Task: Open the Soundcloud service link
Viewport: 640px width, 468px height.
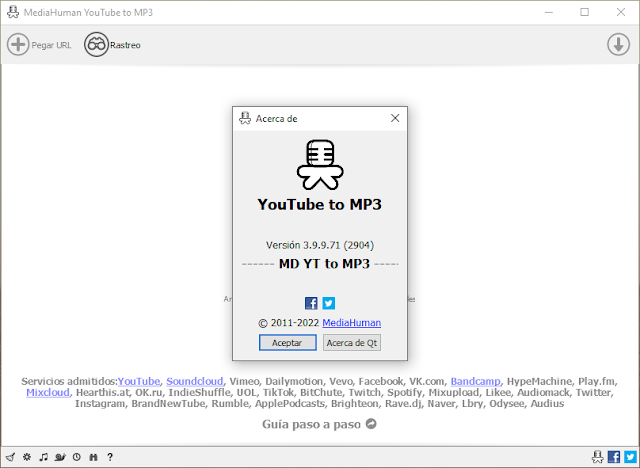Action: click(195, 381)
